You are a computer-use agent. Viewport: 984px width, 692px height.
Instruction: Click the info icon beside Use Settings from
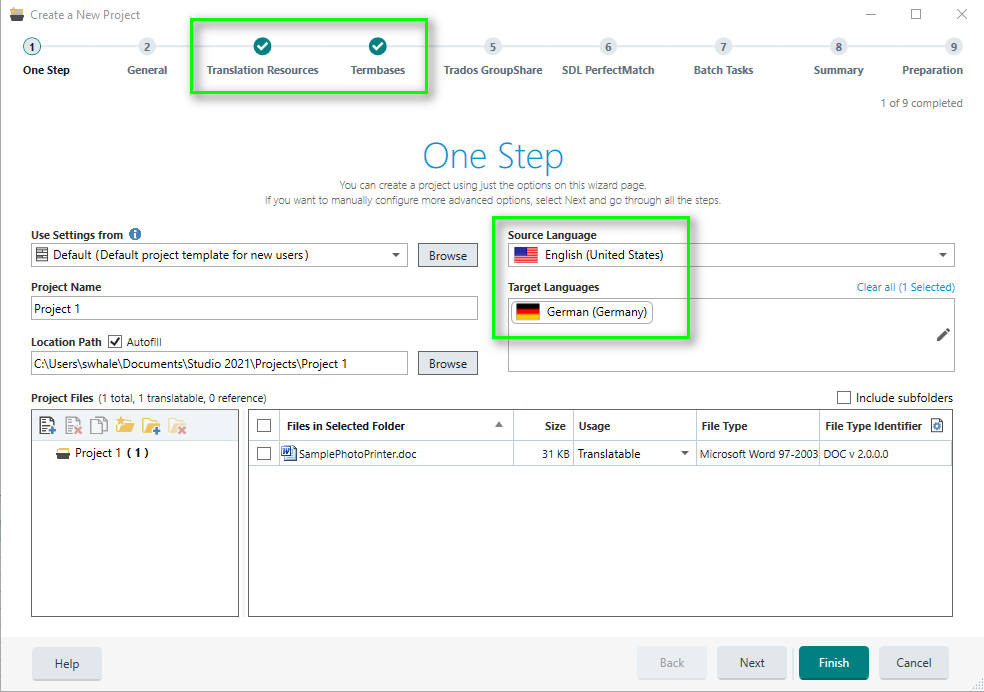(135, 235)
